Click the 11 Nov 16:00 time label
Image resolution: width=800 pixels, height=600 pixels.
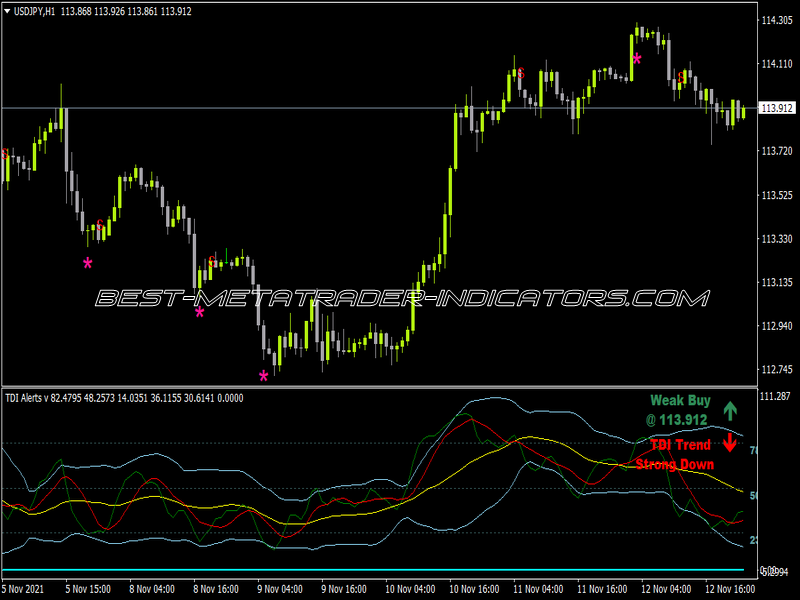(x=602, y=589)
